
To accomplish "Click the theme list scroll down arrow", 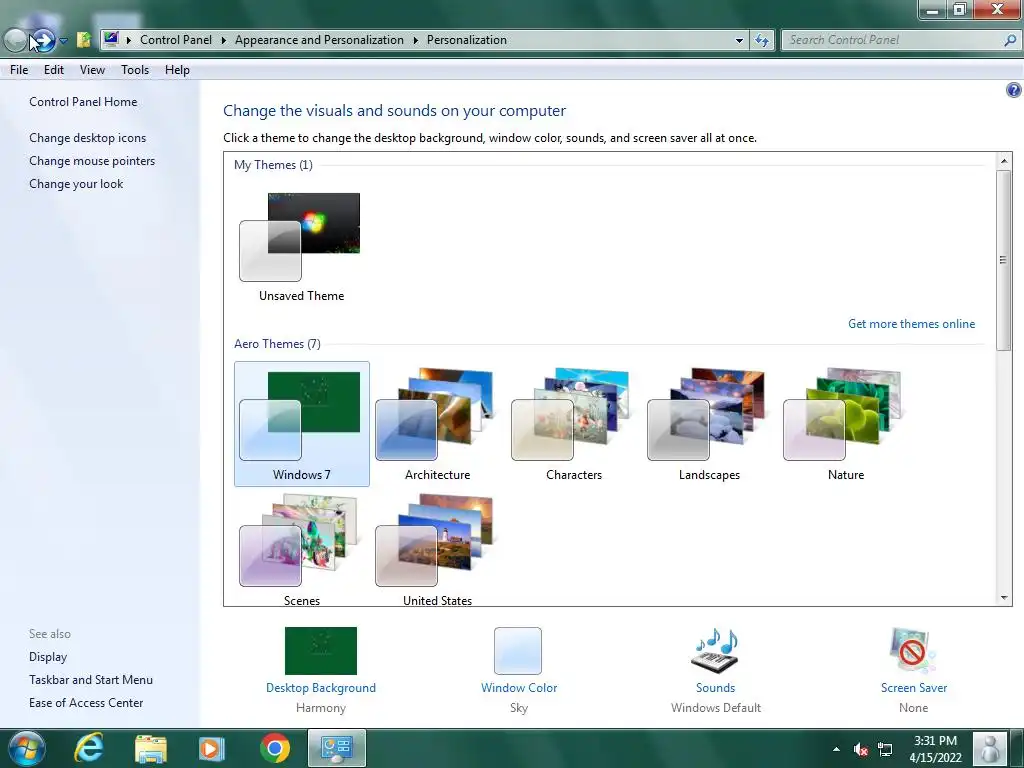I will [1004, 598].
